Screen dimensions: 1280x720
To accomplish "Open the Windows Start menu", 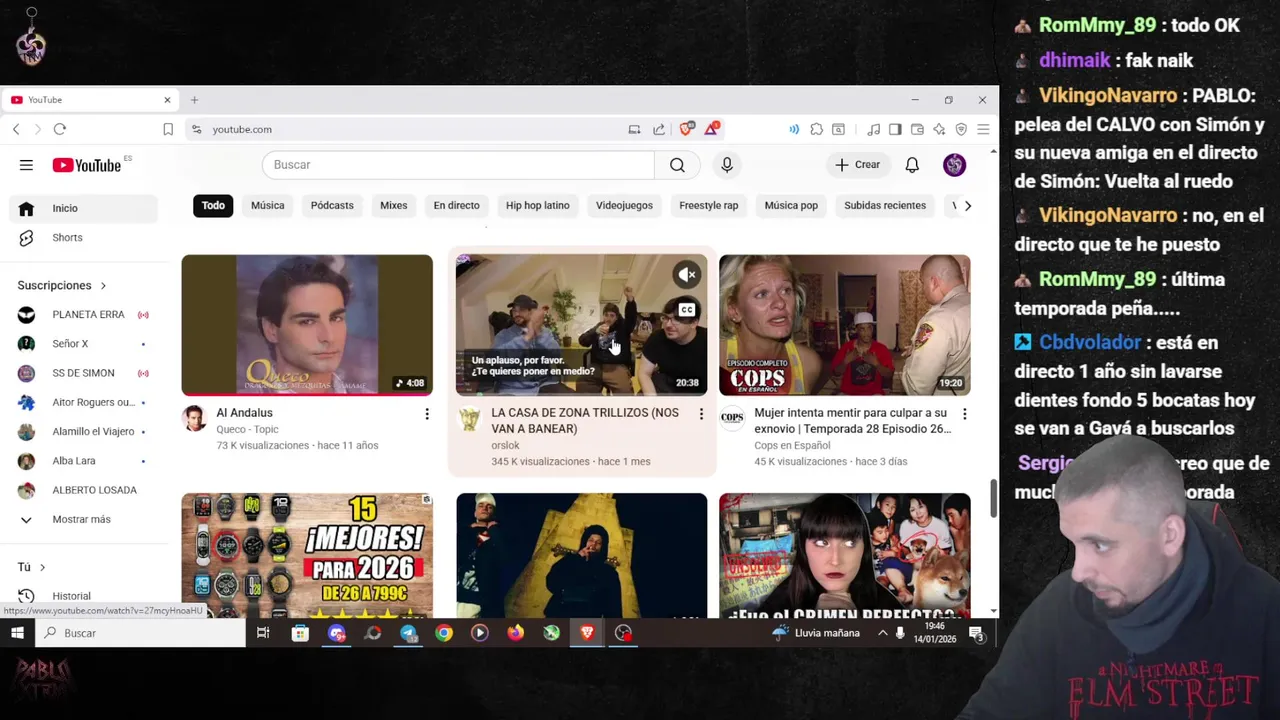I will pyautogui.click(x=17, y=633).
